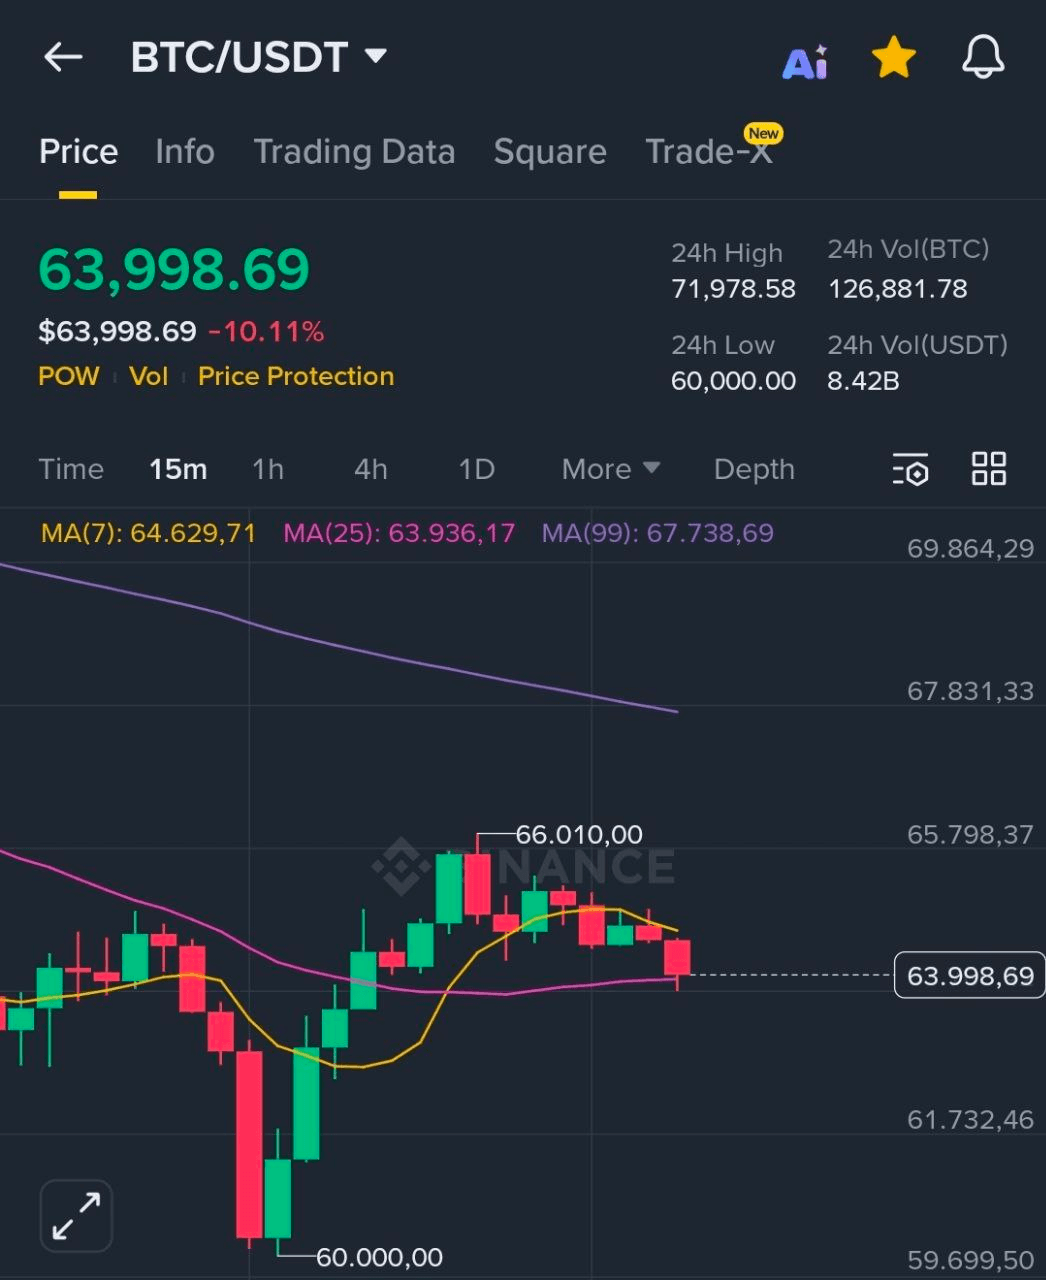Switch to the Info tab
This screenshot has height=1280, width=1046.
click(x=185, y=152)
